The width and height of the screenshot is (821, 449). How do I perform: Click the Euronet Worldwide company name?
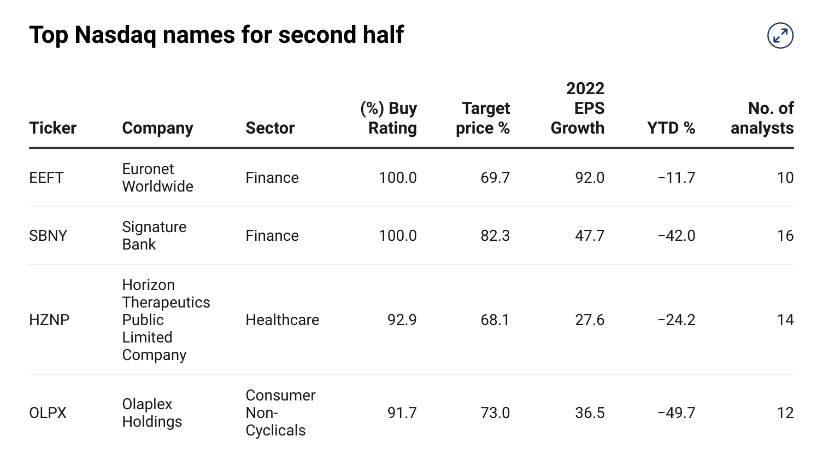157,178
